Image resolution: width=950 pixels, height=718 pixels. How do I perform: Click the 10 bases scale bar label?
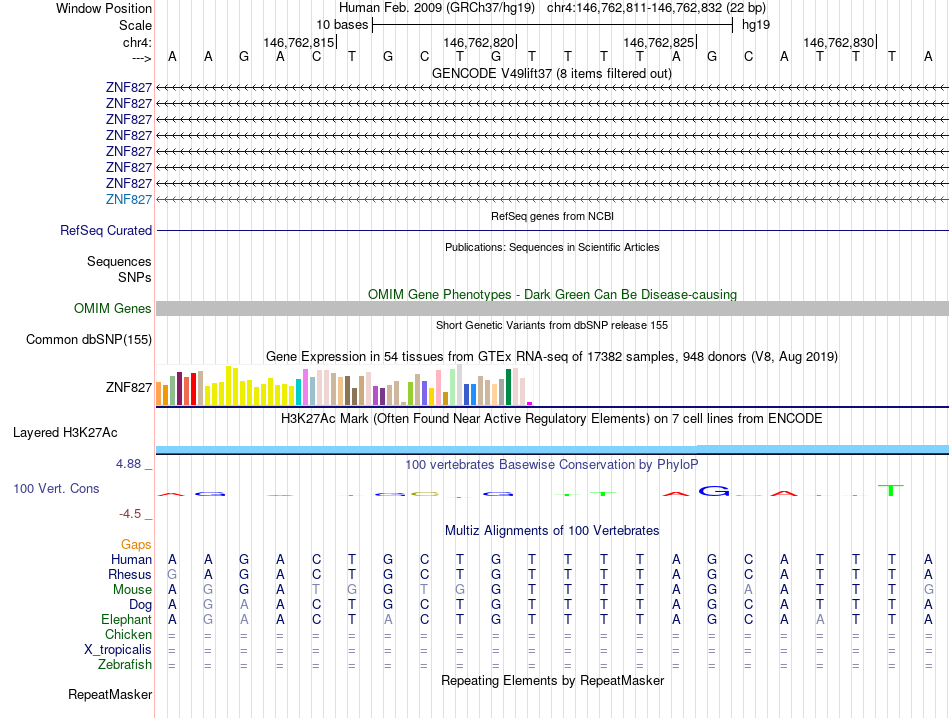pyautogui.click(x=342, y=25)
